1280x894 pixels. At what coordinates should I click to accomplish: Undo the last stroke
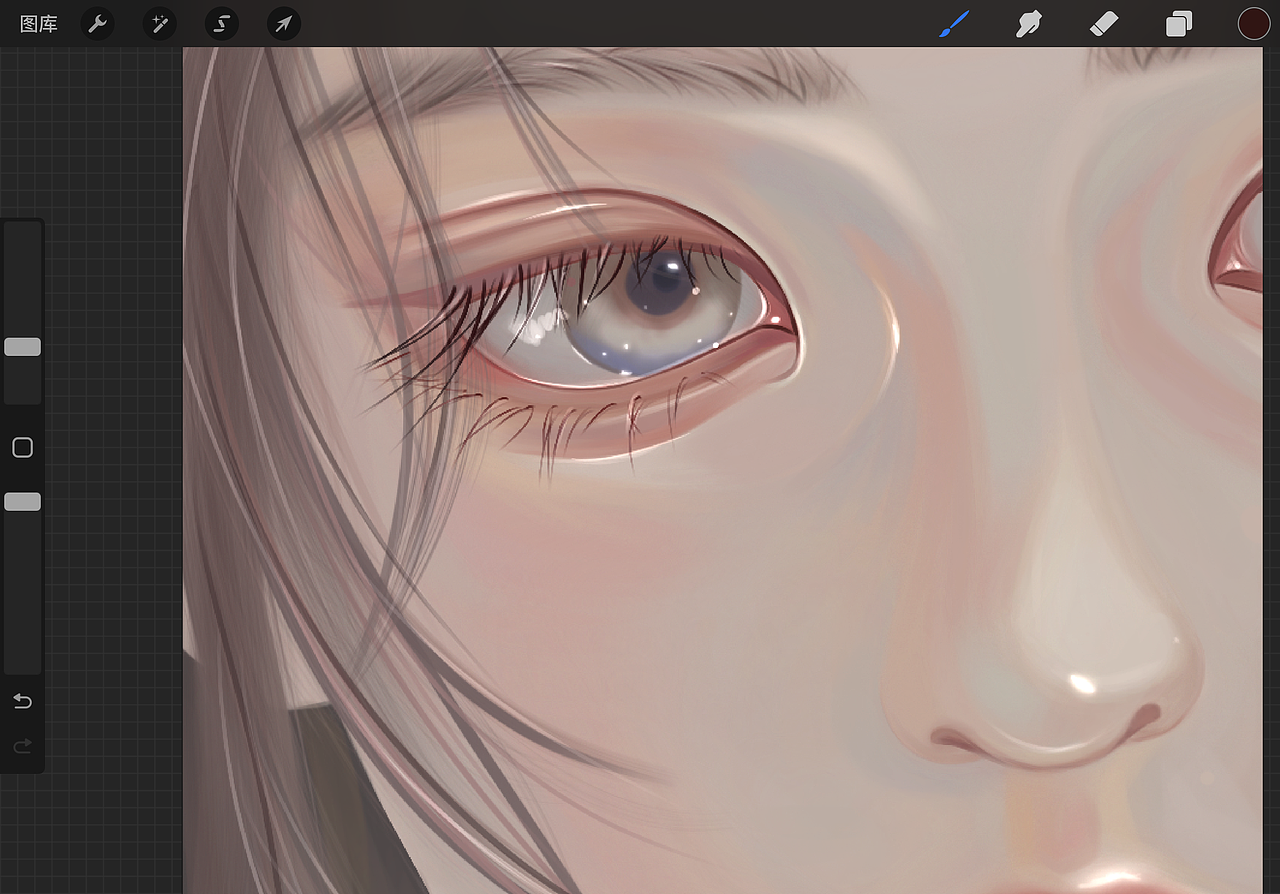[22, 701]
